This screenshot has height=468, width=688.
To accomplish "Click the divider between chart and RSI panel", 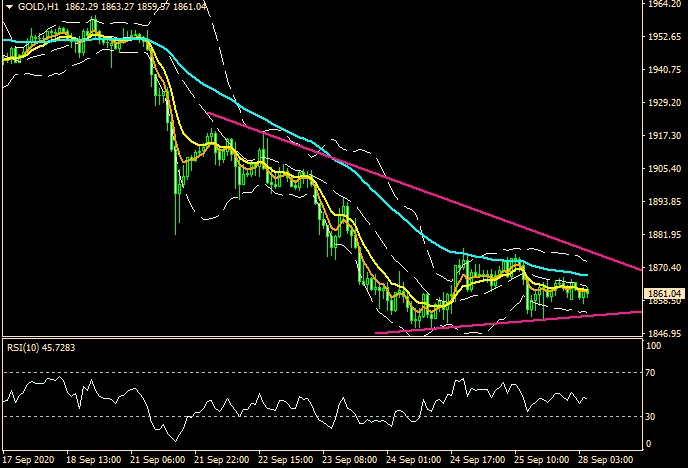I will 320,338.
